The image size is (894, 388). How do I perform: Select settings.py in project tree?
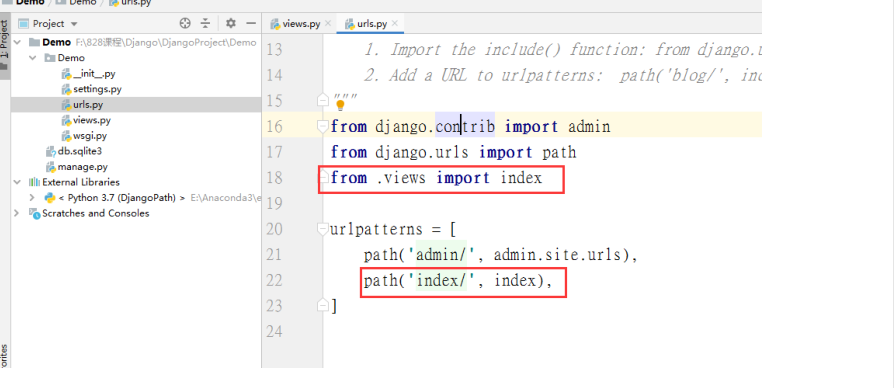click(91, 89)
